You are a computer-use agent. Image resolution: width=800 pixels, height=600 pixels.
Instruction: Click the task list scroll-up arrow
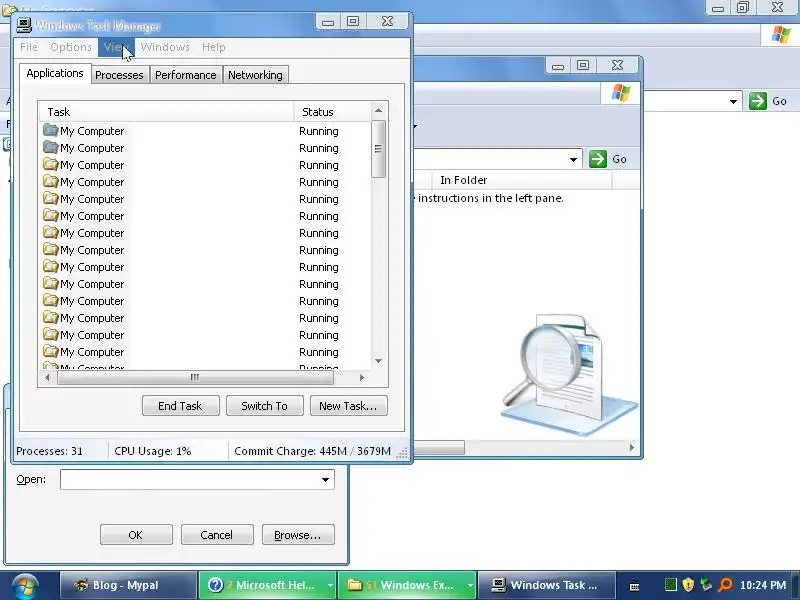[x=378, y=110]
